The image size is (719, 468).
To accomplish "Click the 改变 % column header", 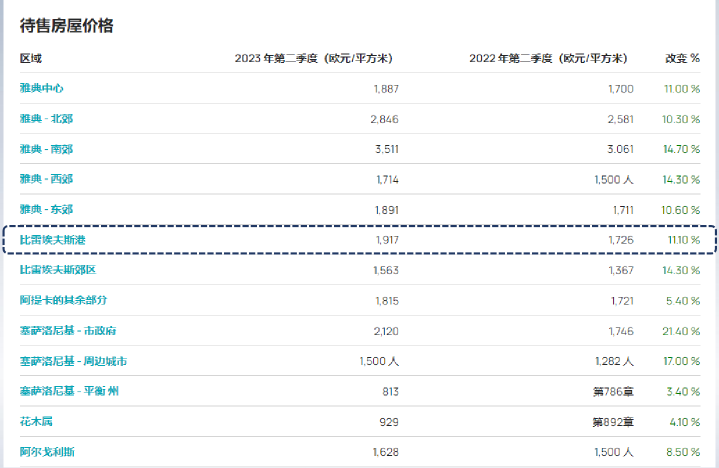I will tap(682, 59).
